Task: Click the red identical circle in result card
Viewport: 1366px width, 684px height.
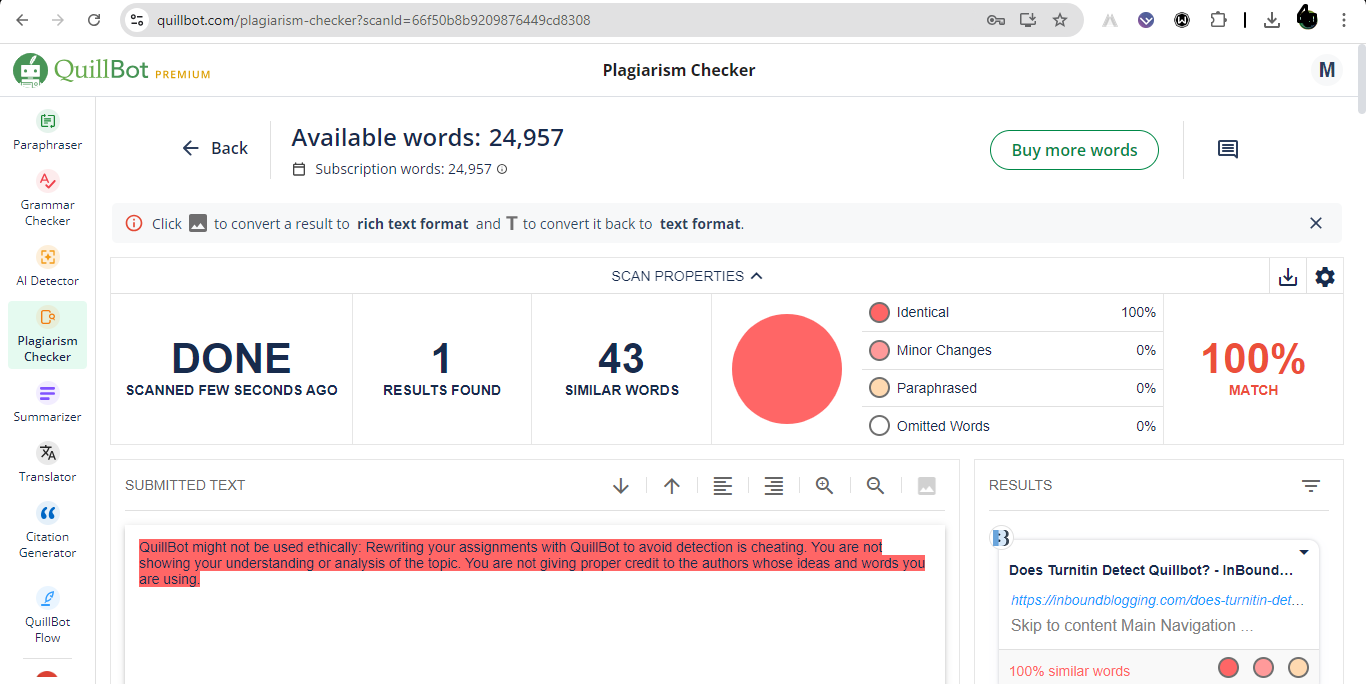Action: tap(1229, 668)
